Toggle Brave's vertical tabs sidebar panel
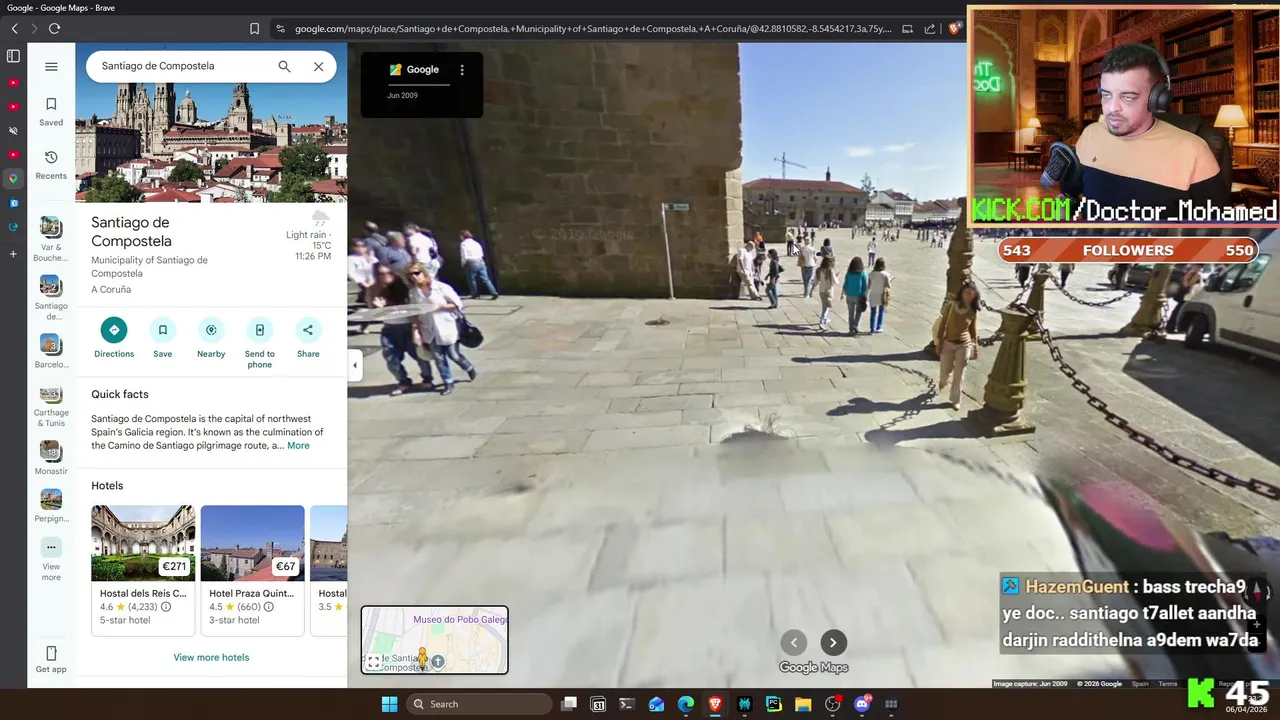Image resolution: width=1280 pixels, height=720 pixels. [x=13, y=57]
